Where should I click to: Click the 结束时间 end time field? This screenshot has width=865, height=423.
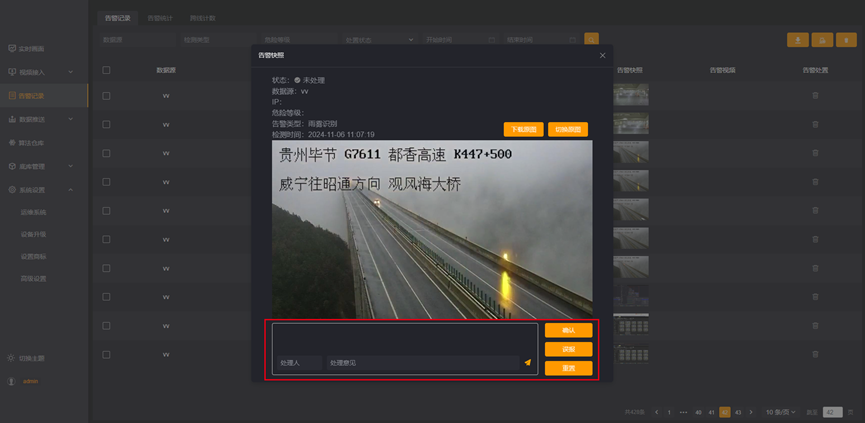(541, 40)
